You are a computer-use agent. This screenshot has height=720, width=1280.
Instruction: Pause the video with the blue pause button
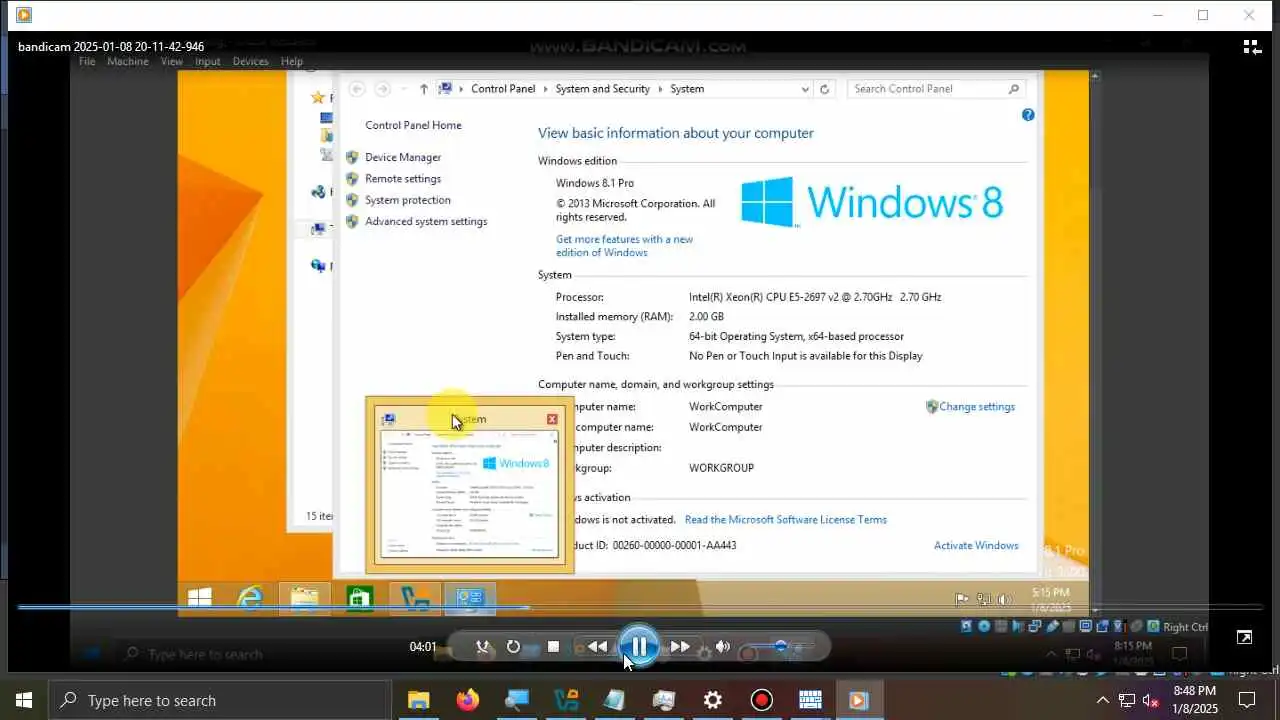[x=639, y=646]
